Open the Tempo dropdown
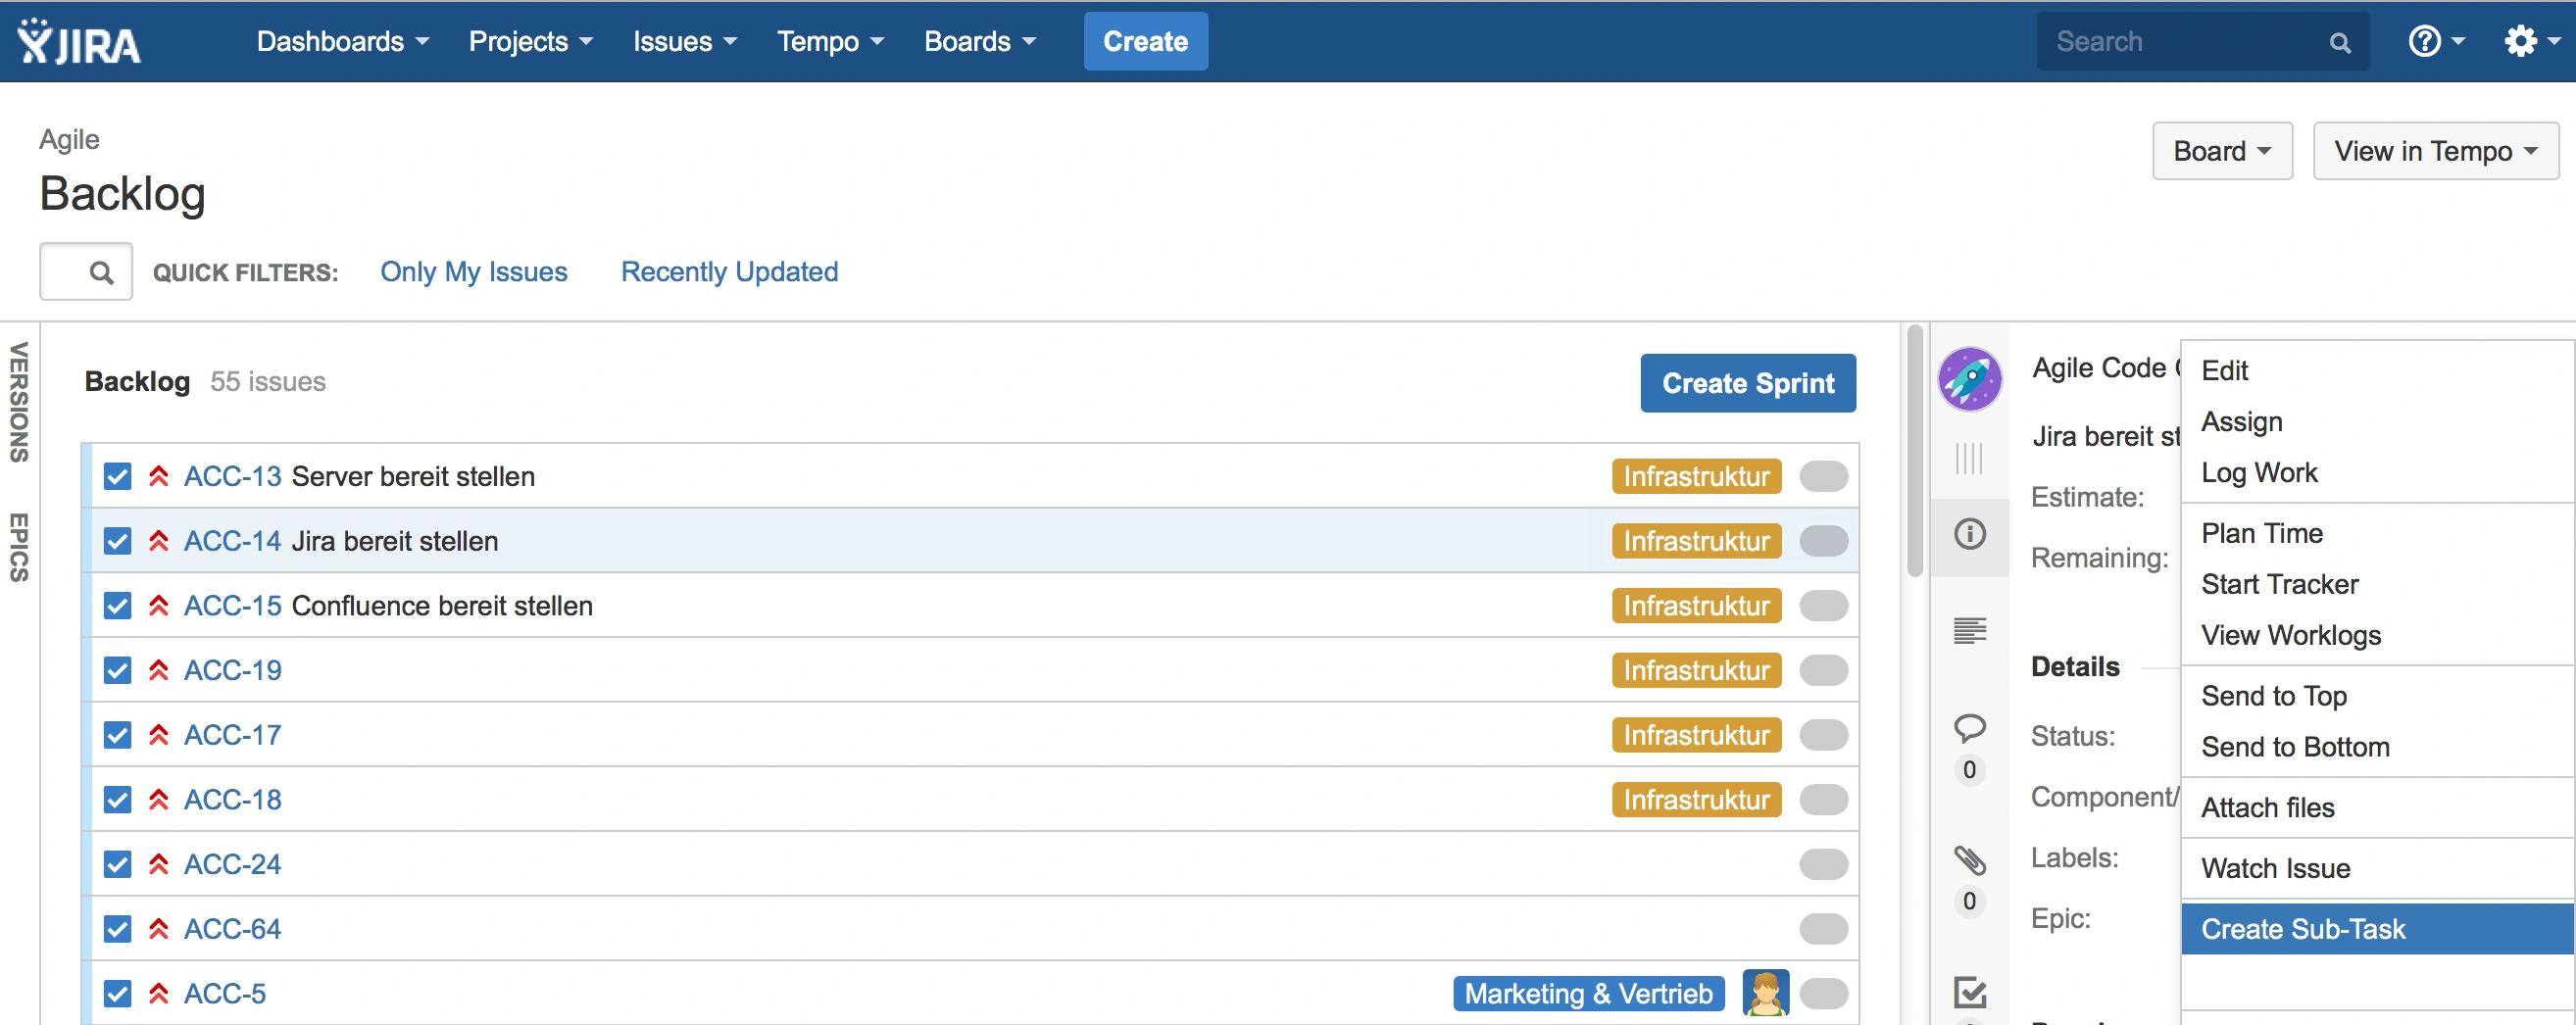This screenshot has width=2576, height=1025. (831, 41)
